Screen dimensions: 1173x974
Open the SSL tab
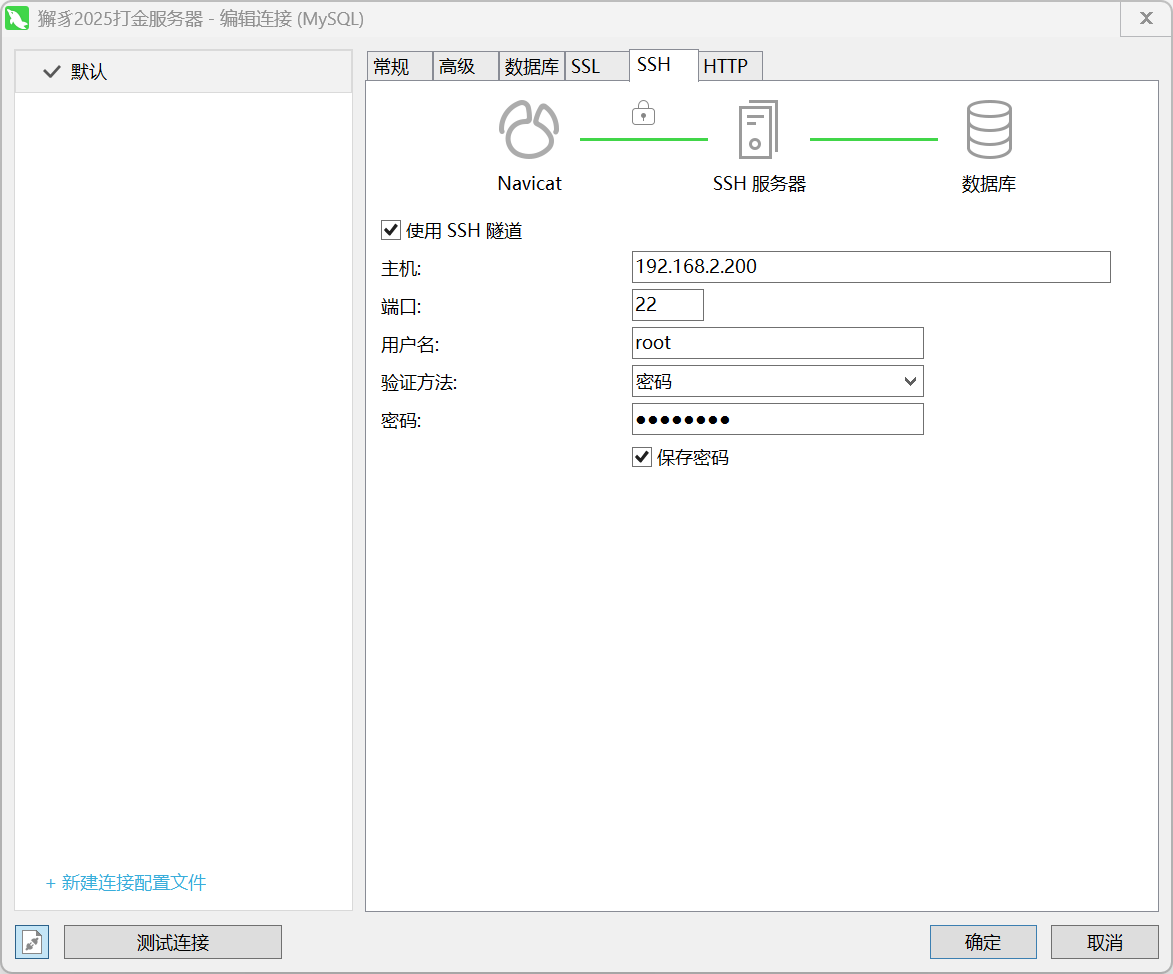click(586, 67)
